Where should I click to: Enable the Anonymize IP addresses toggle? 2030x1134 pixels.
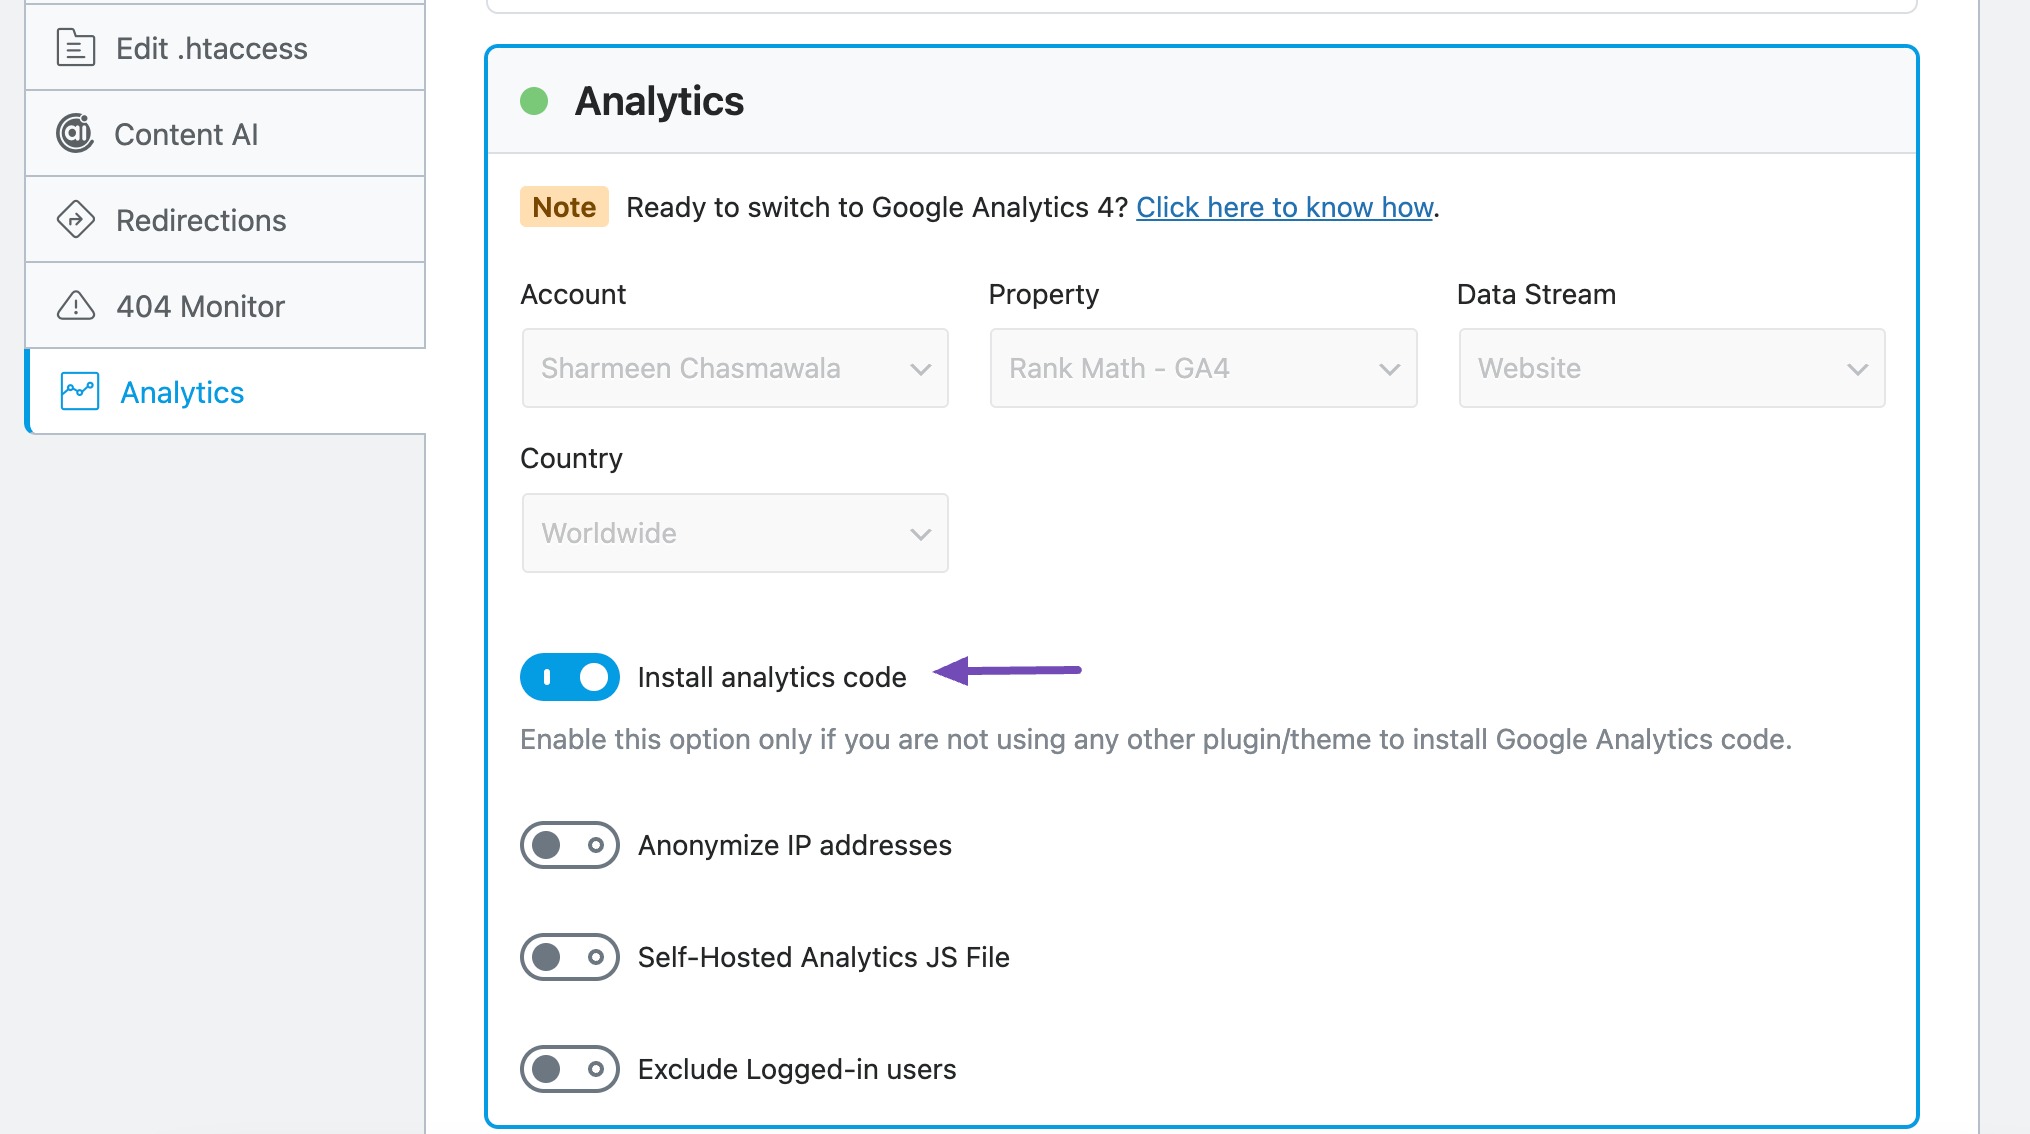click(569, 844)
